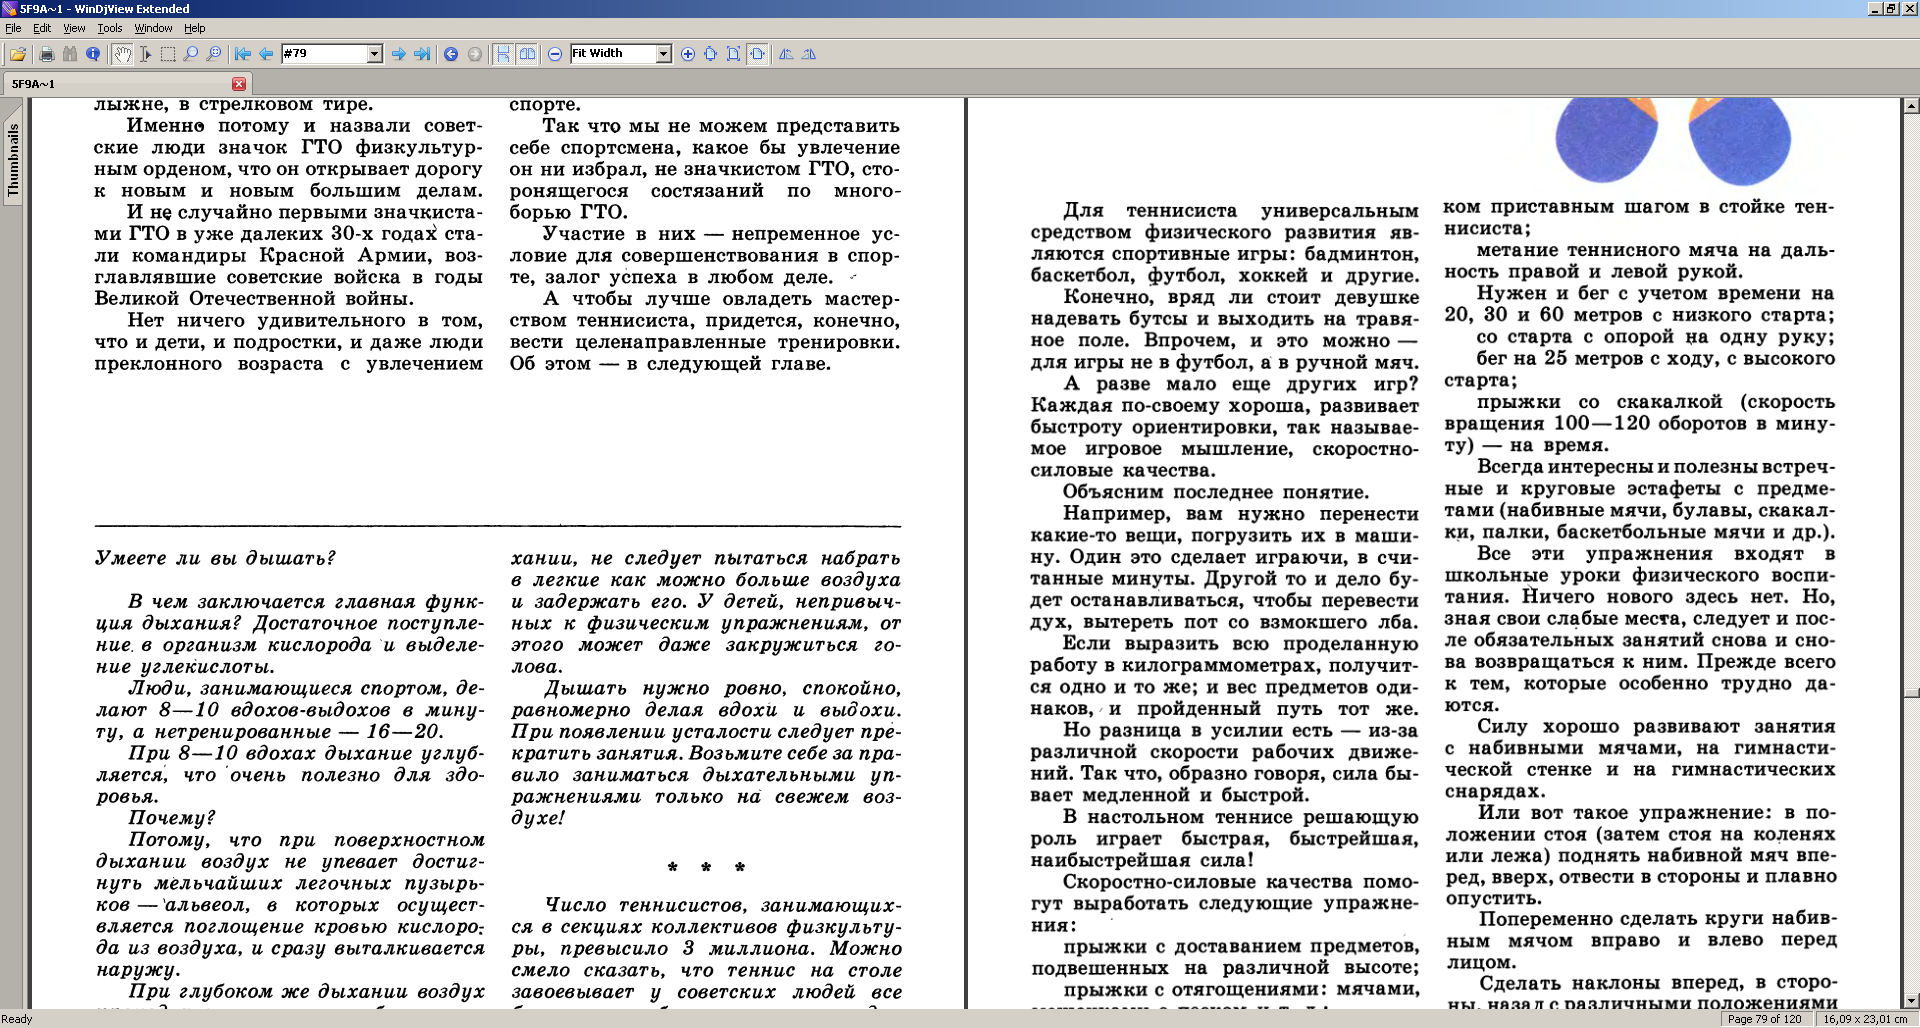The image size is (1920, 1028).
Task: Open Find with the binoculars icon
Action: [70, 54]
